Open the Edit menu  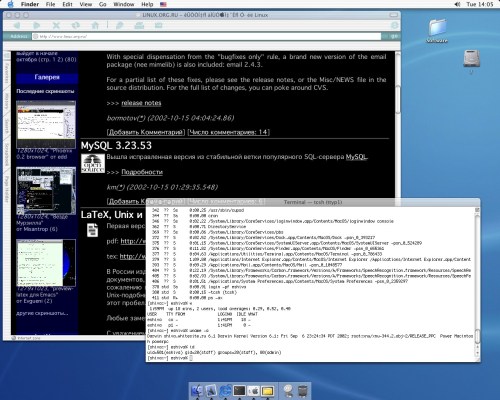coord(67,4)
